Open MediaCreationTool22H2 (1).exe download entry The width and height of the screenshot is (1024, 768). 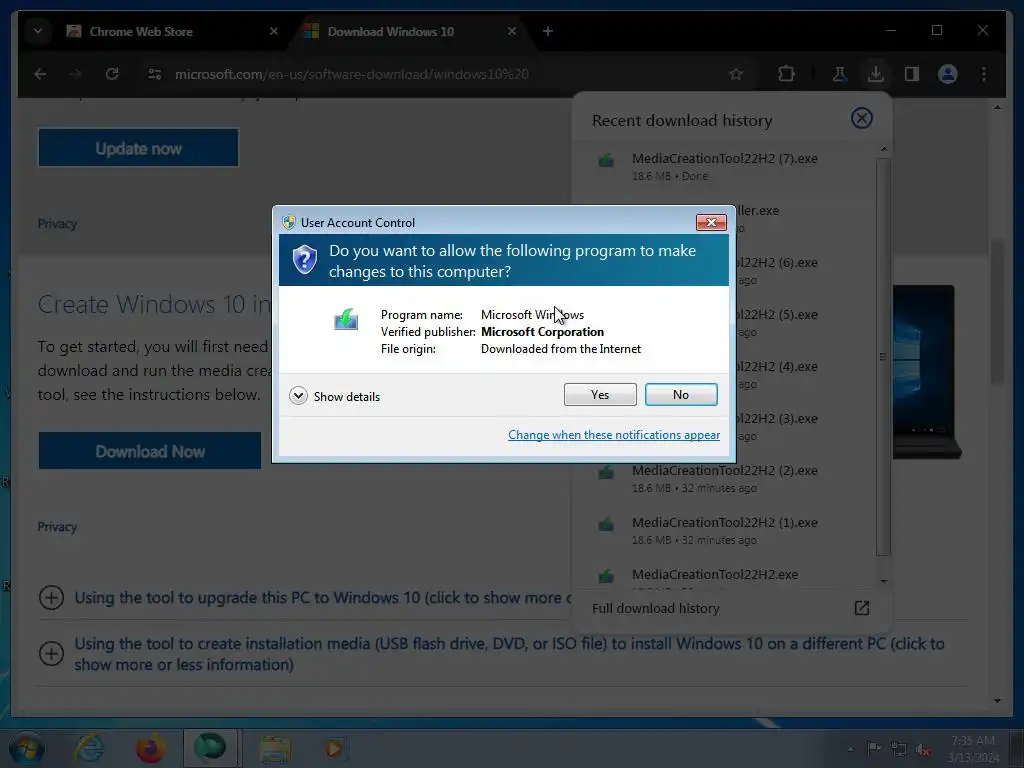(x=725, y=531)
